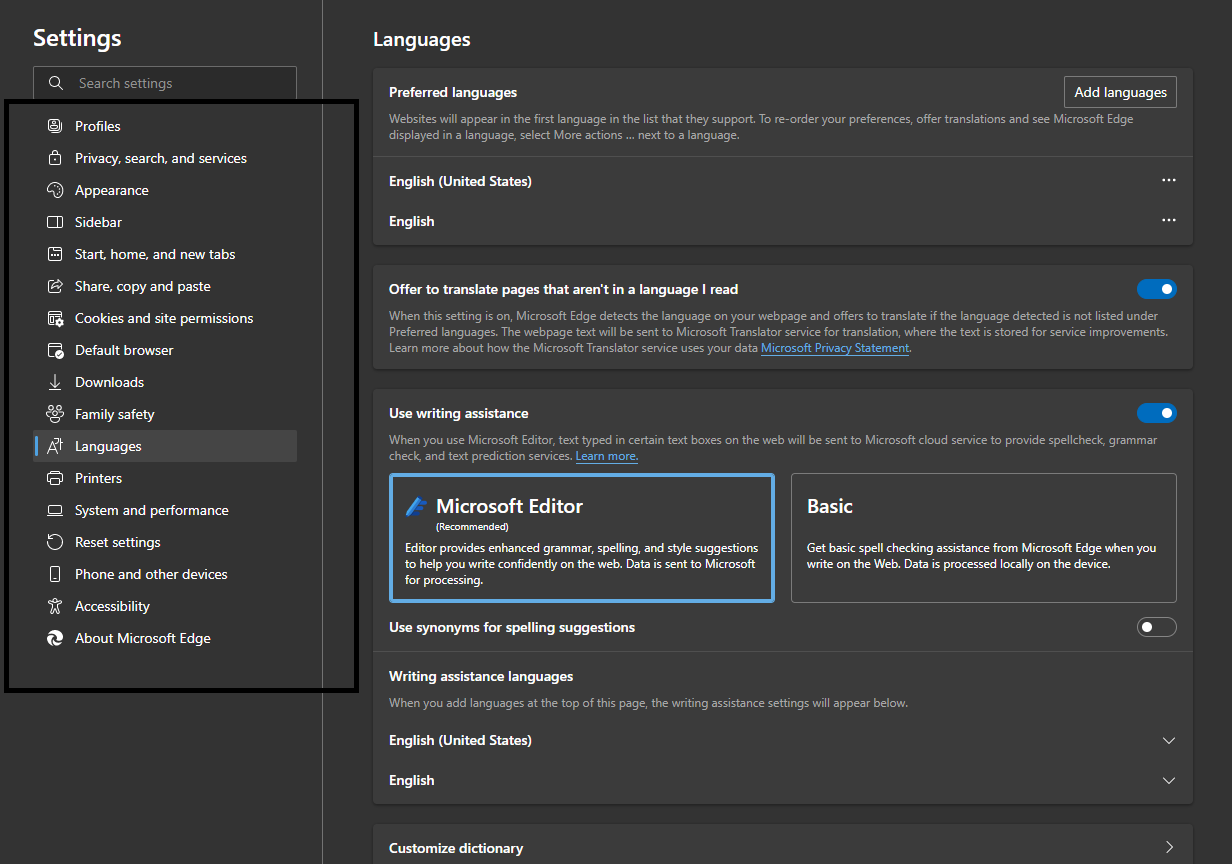Click the Accessibility figure icon

click(x=55, y=606)
